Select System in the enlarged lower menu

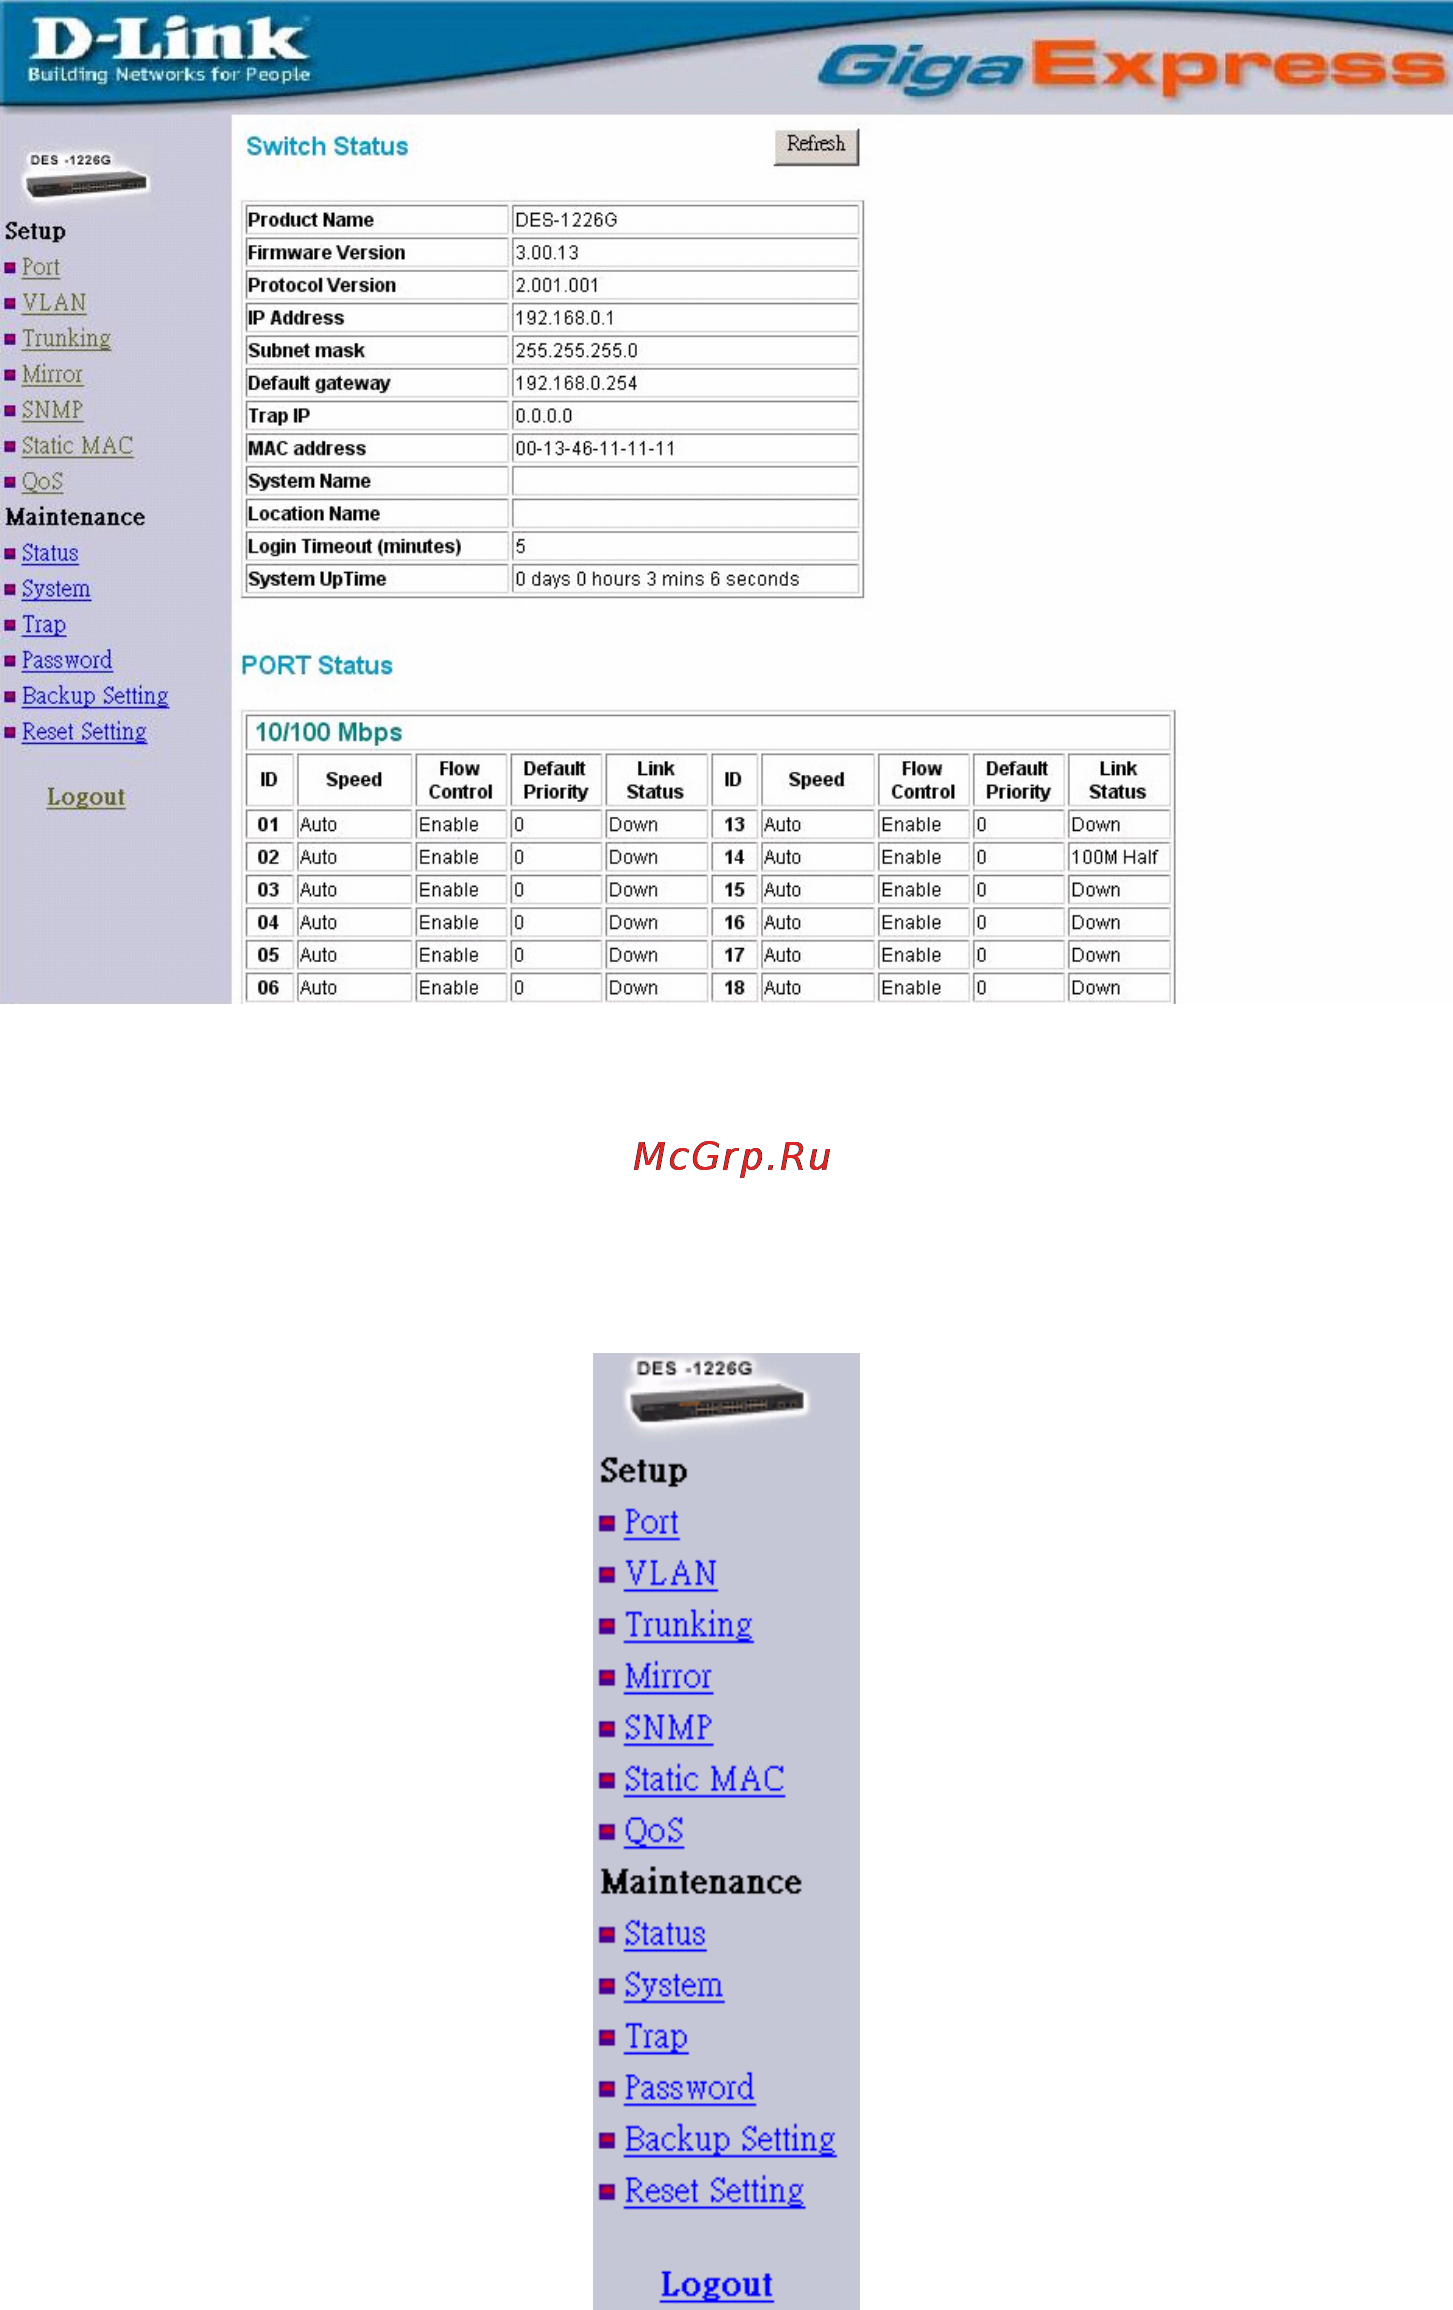pos(673,1986)
